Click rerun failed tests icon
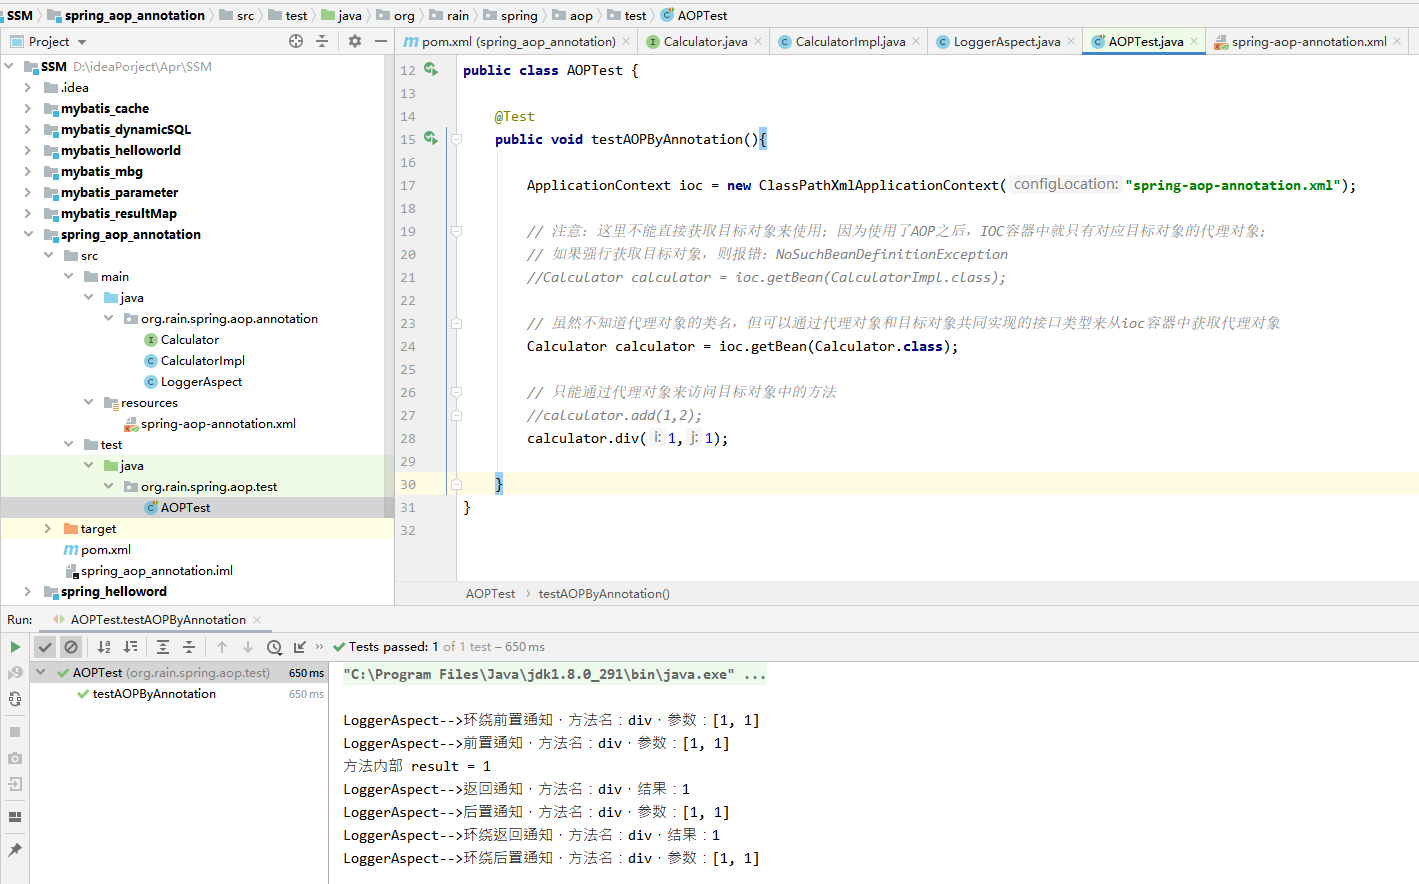This screenshot has width=1419, height=884. pos(15,673)
